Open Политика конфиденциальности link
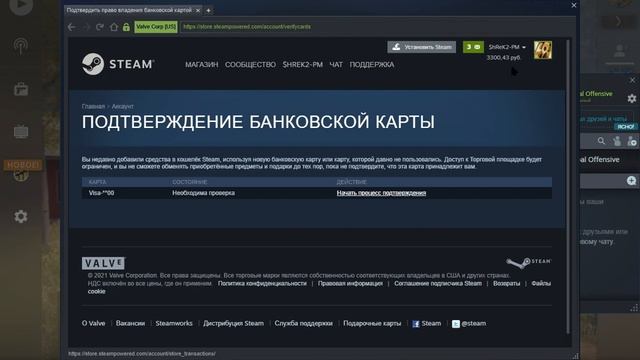The height and width of the screenshot is (360, 640). [262, 283]
